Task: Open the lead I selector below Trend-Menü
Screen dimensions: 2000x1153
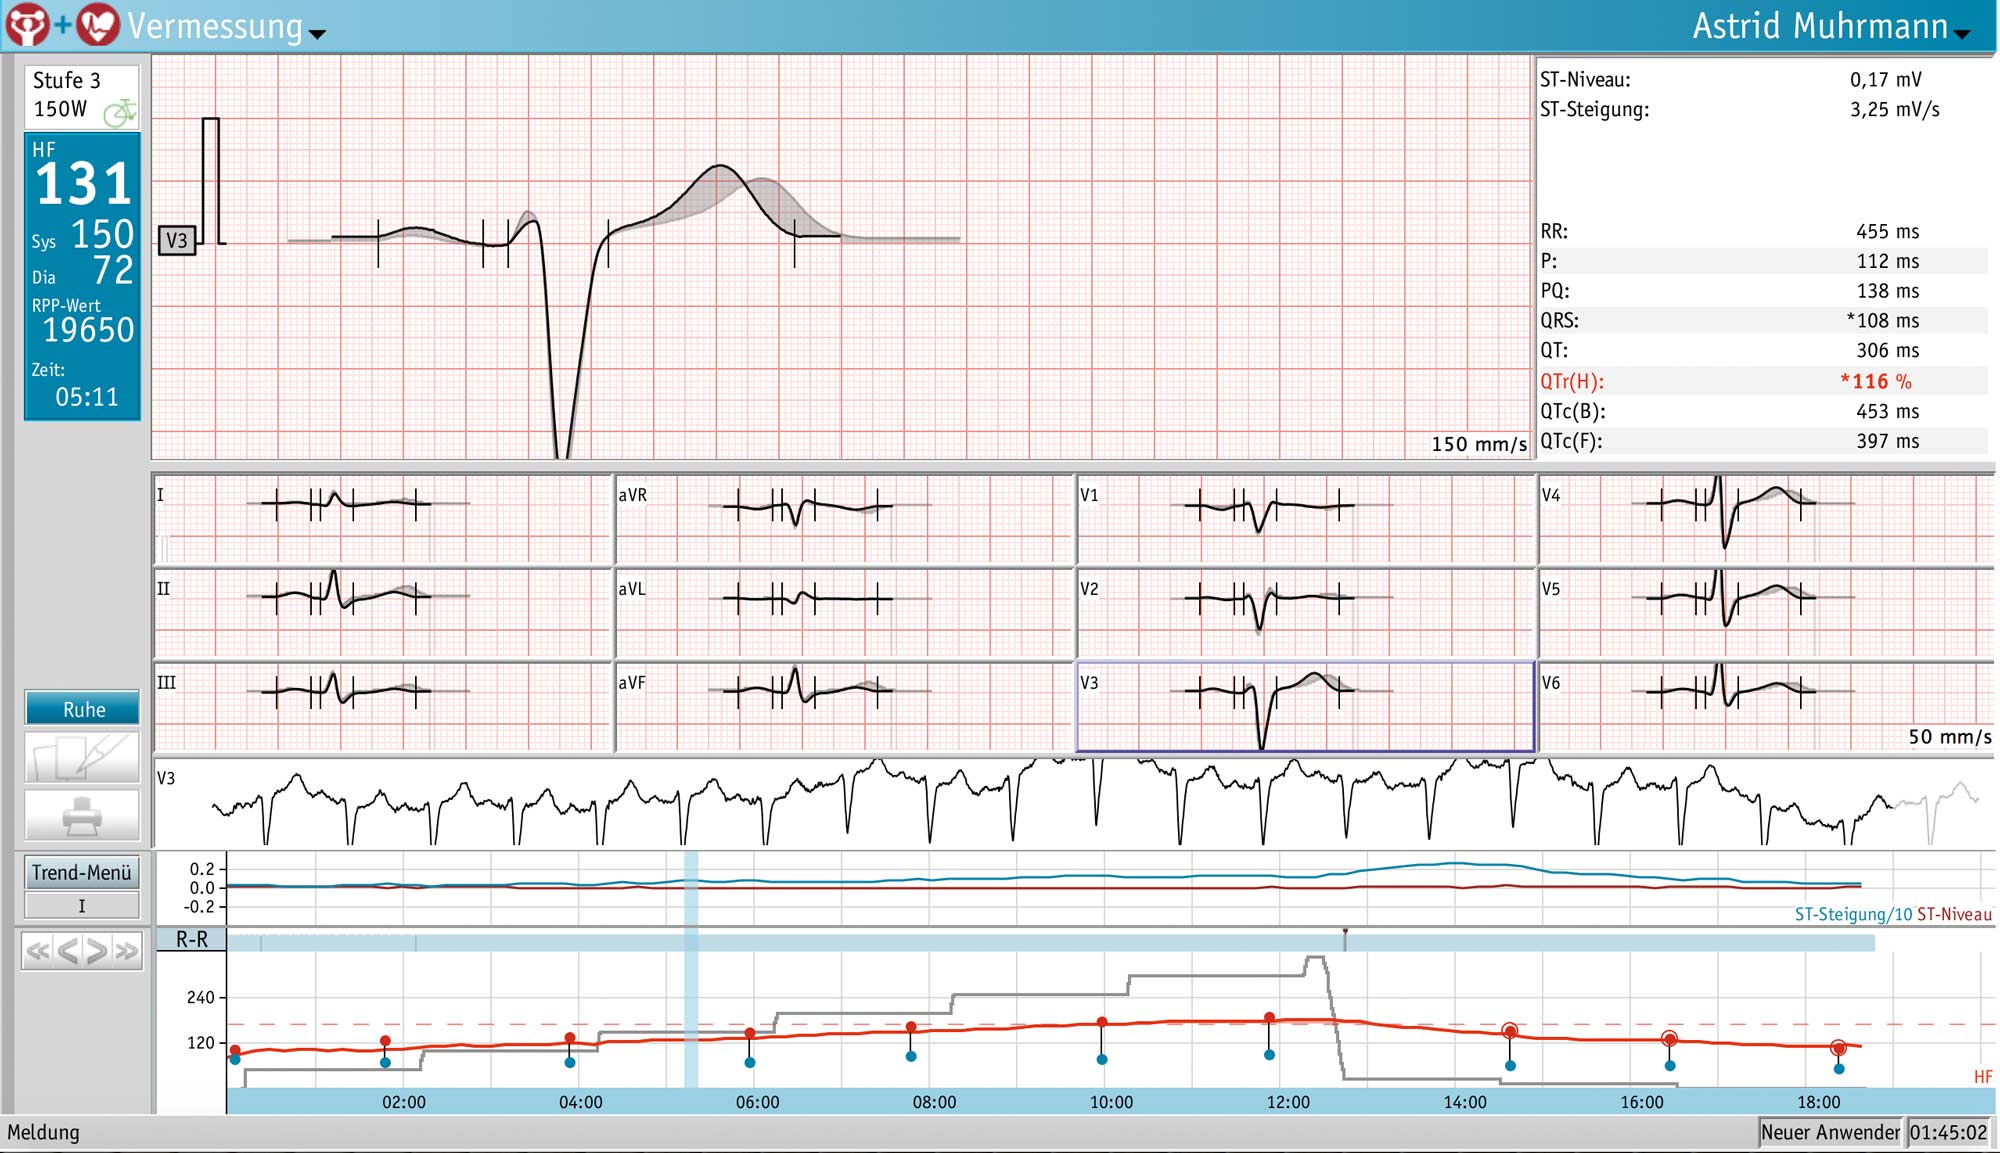Action: [82, 906]
